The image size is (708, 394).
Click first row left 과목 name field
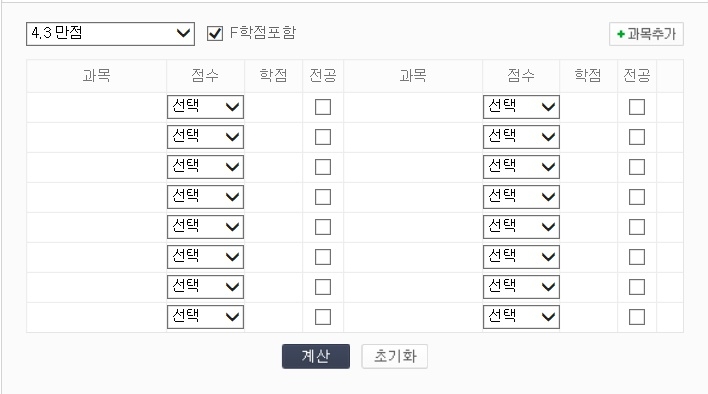click(x=96, y=107)
